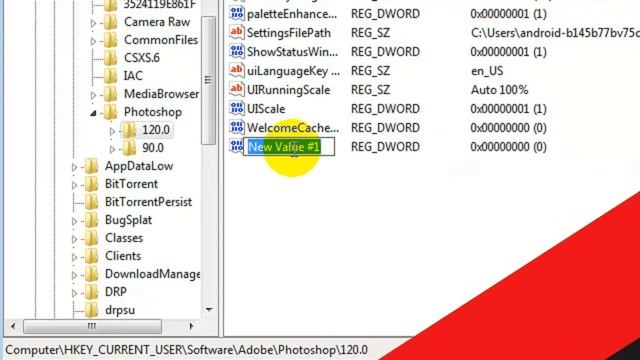Select the WelcomeCache... value name
This screenshot has height=360, width=640.
pos(293,128)
